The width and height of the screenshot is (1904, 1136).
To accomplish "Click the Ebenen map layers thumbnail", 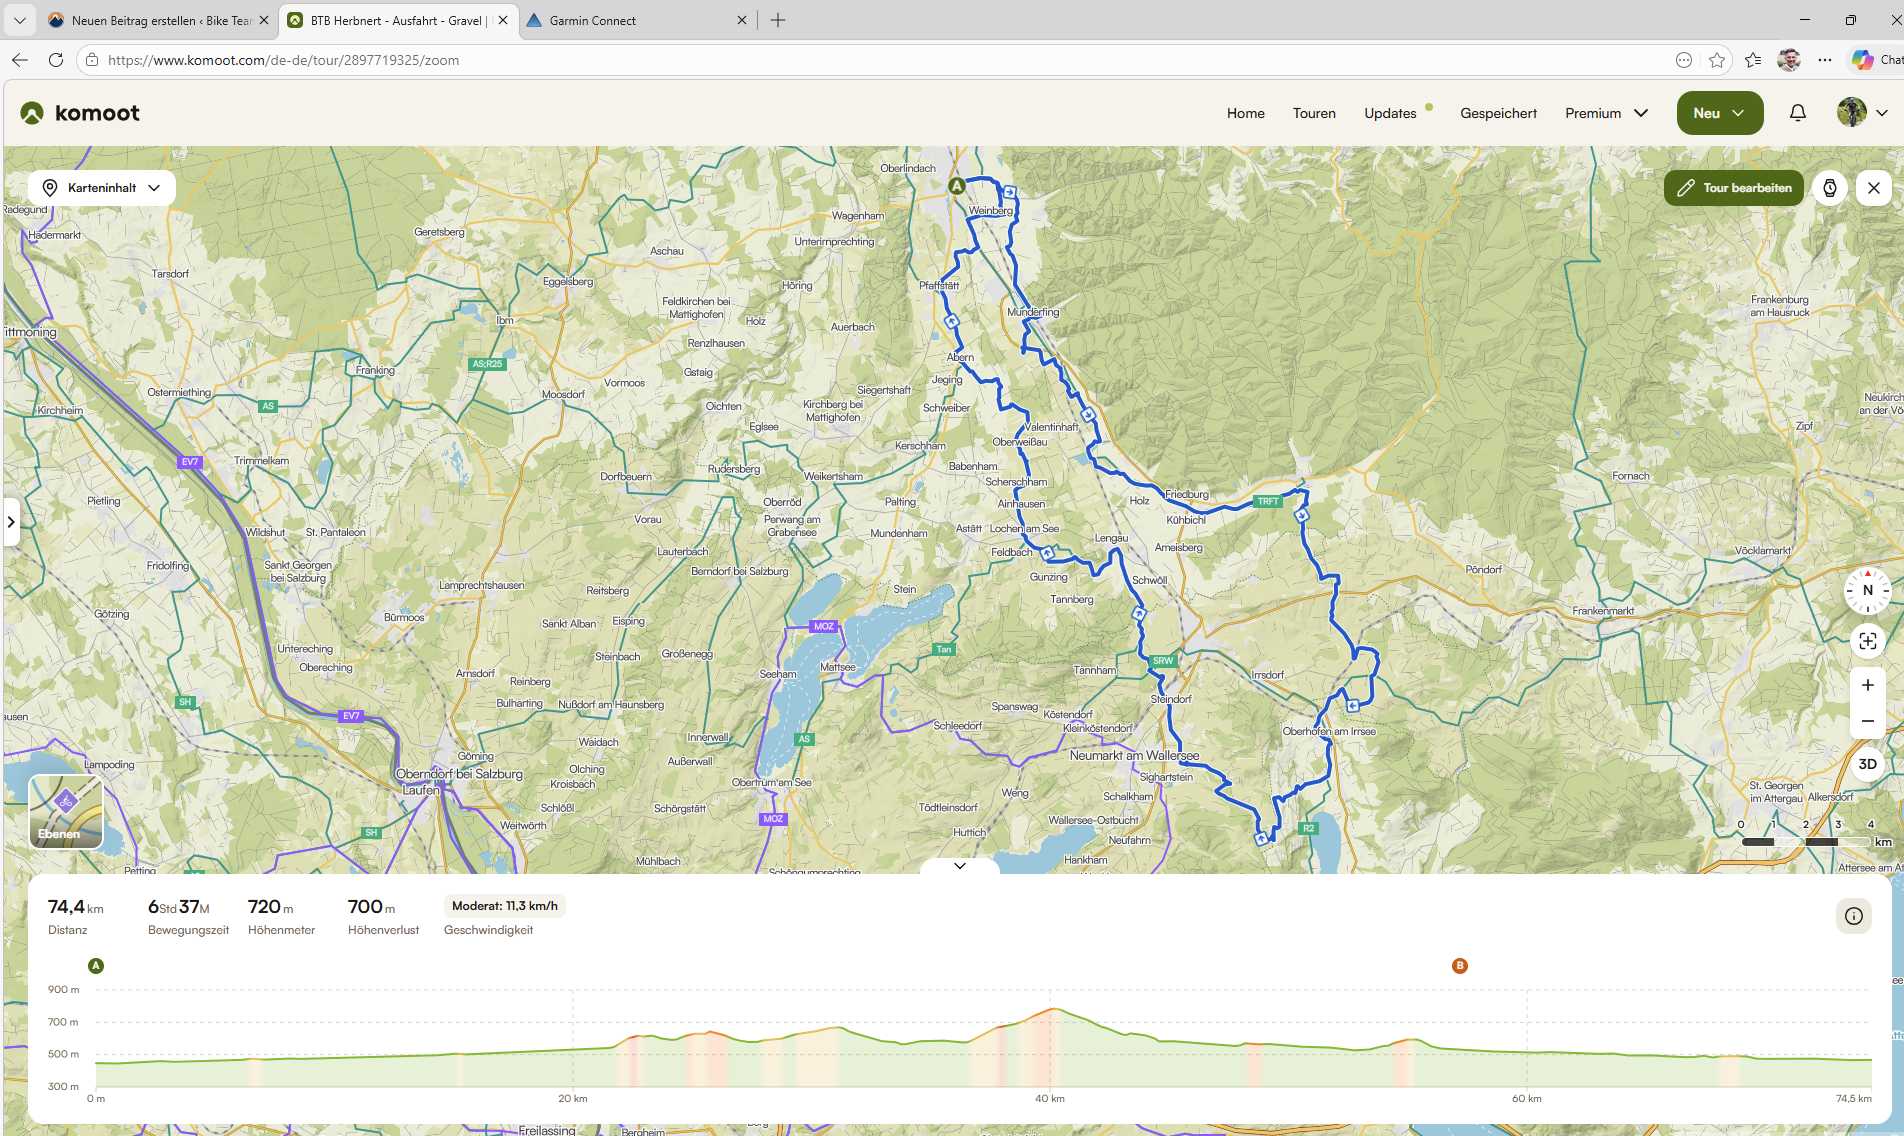I will click(x=65, y=812).
